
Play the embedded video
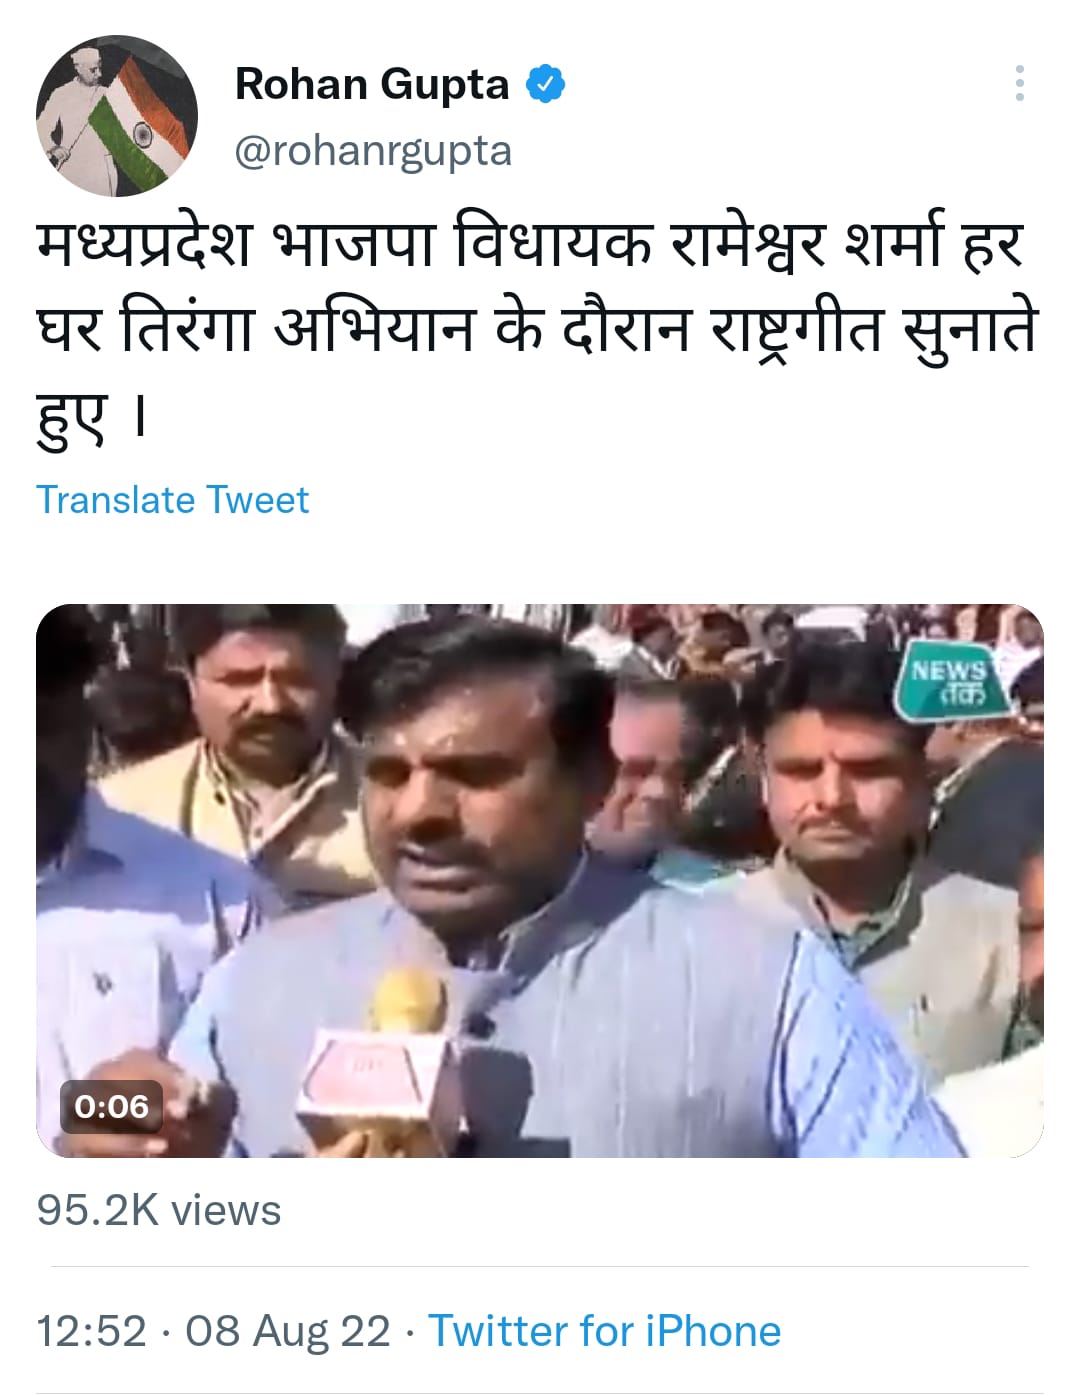coord(540,880)
